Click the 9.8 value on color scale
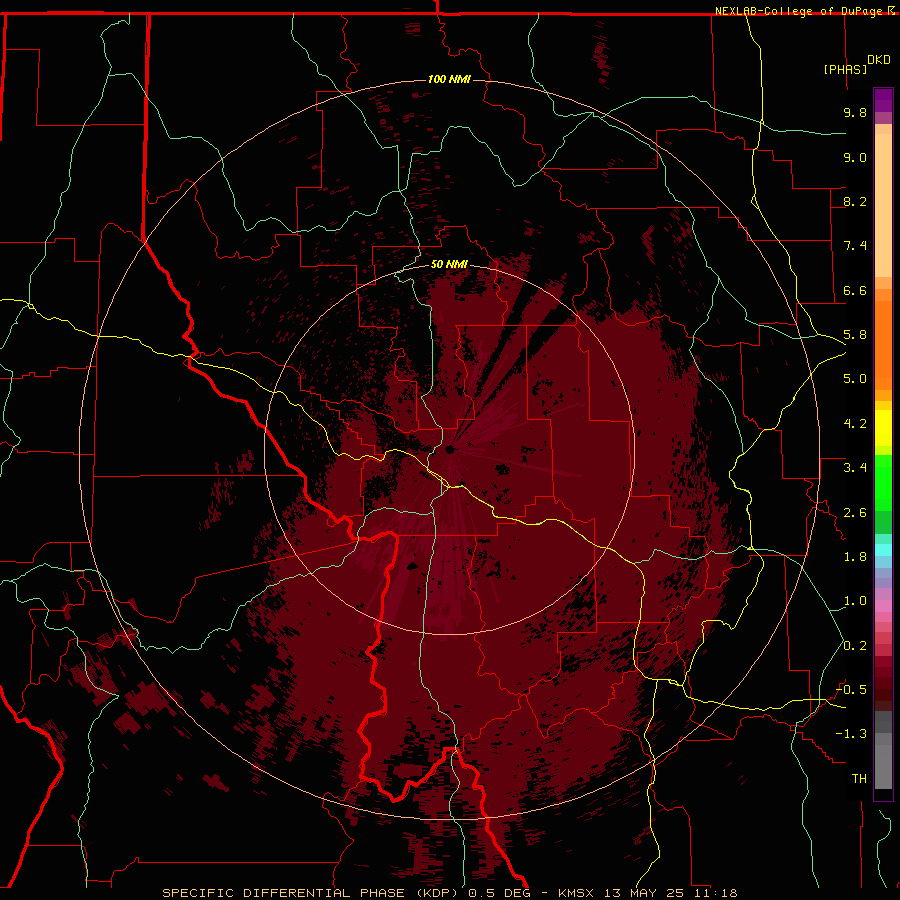The width and height of the screenshot is (900, 900). (855, 112)
